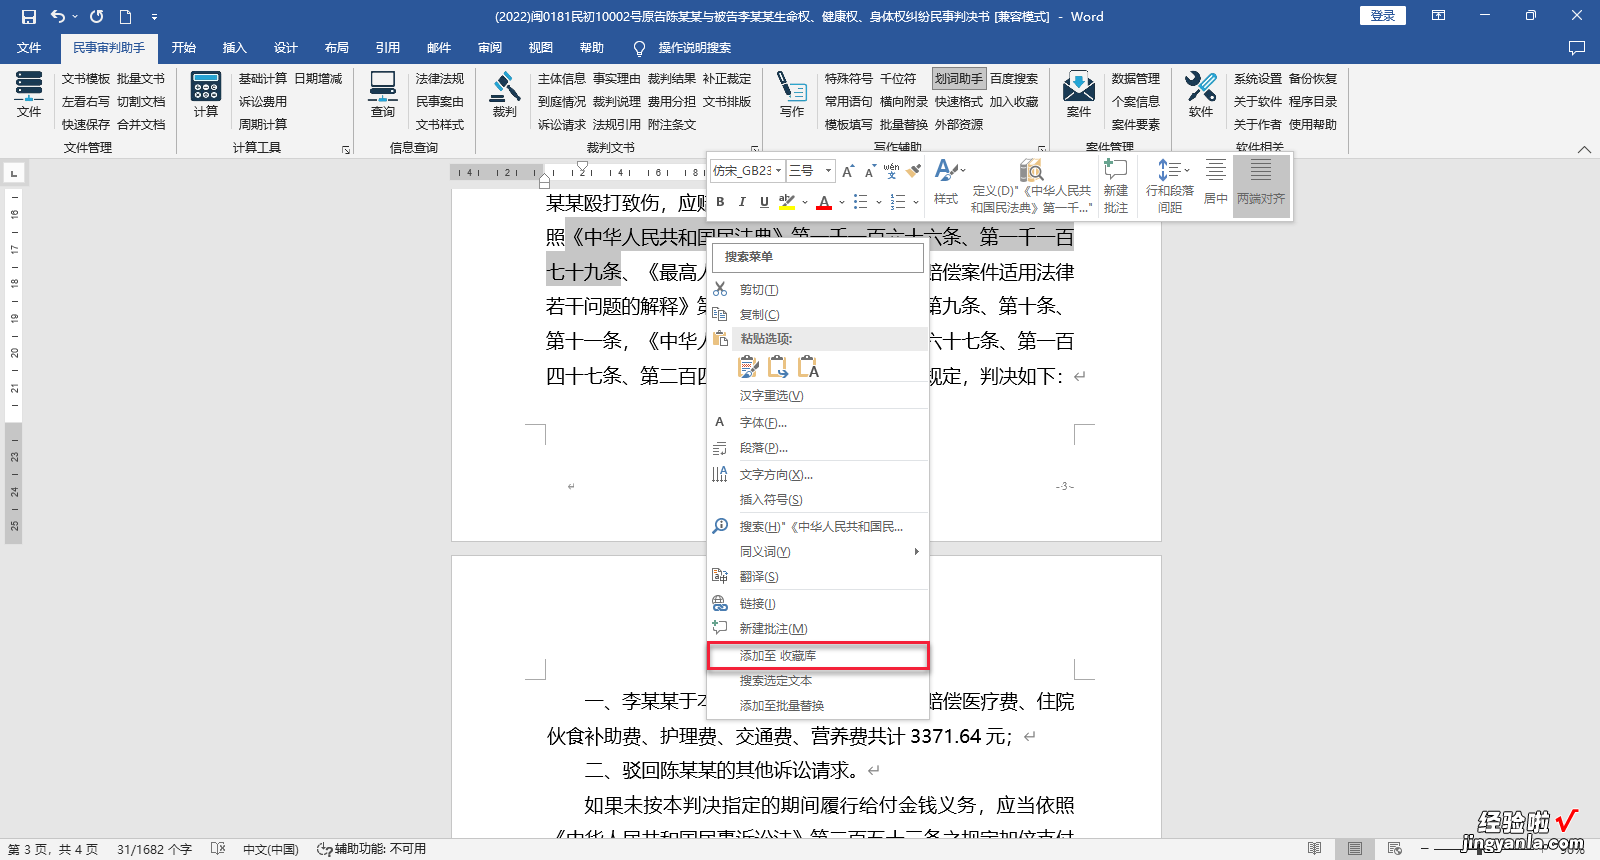Open the 计算 calculator tool
Screen dimensions: 1600x860
pos(206,95)
